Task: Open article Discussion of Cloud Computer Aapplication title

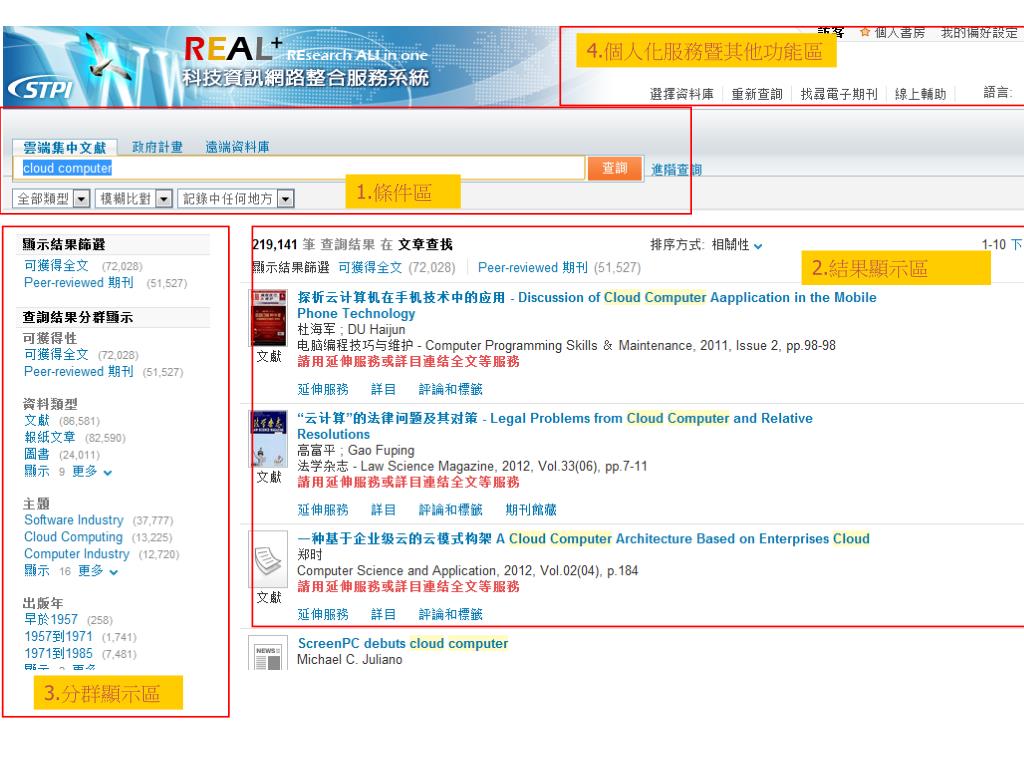Action: [586, 305]
